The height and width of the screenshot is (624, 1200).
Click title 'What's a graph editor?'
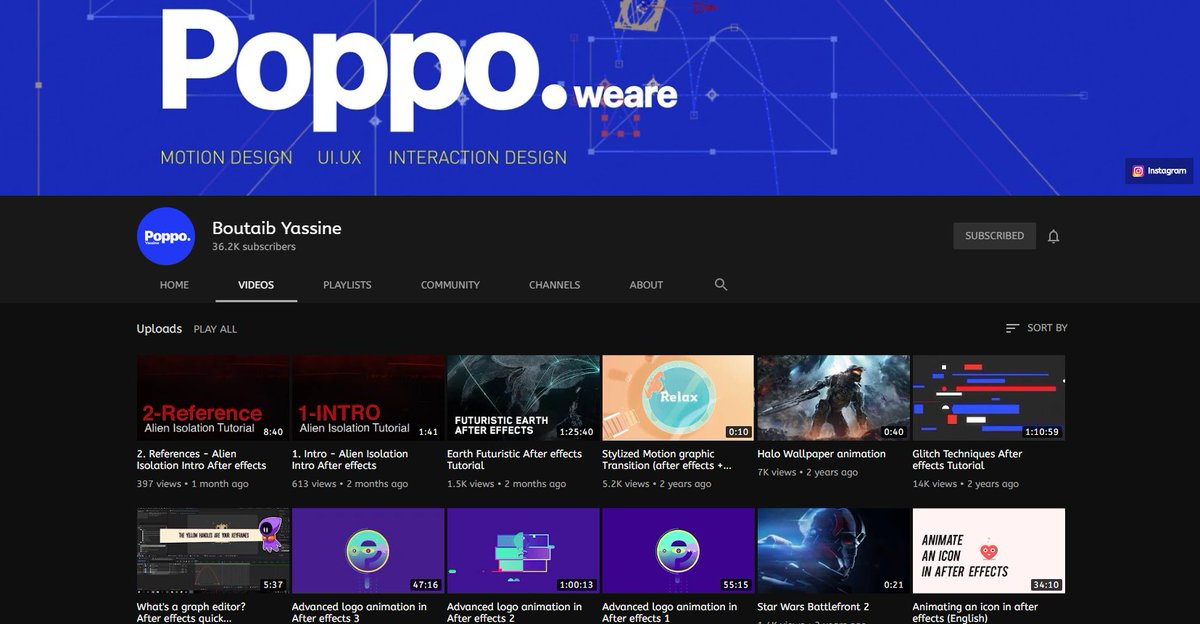(191, 612)
